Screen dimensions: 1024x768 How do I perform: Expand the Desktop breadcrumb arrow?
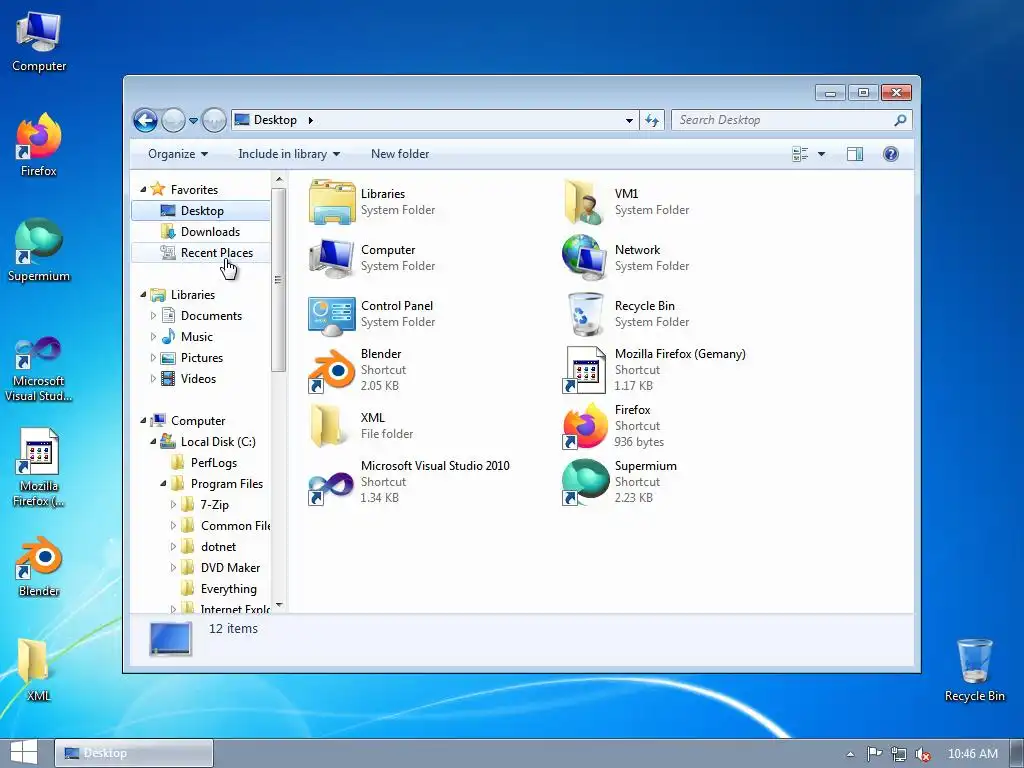310,120
